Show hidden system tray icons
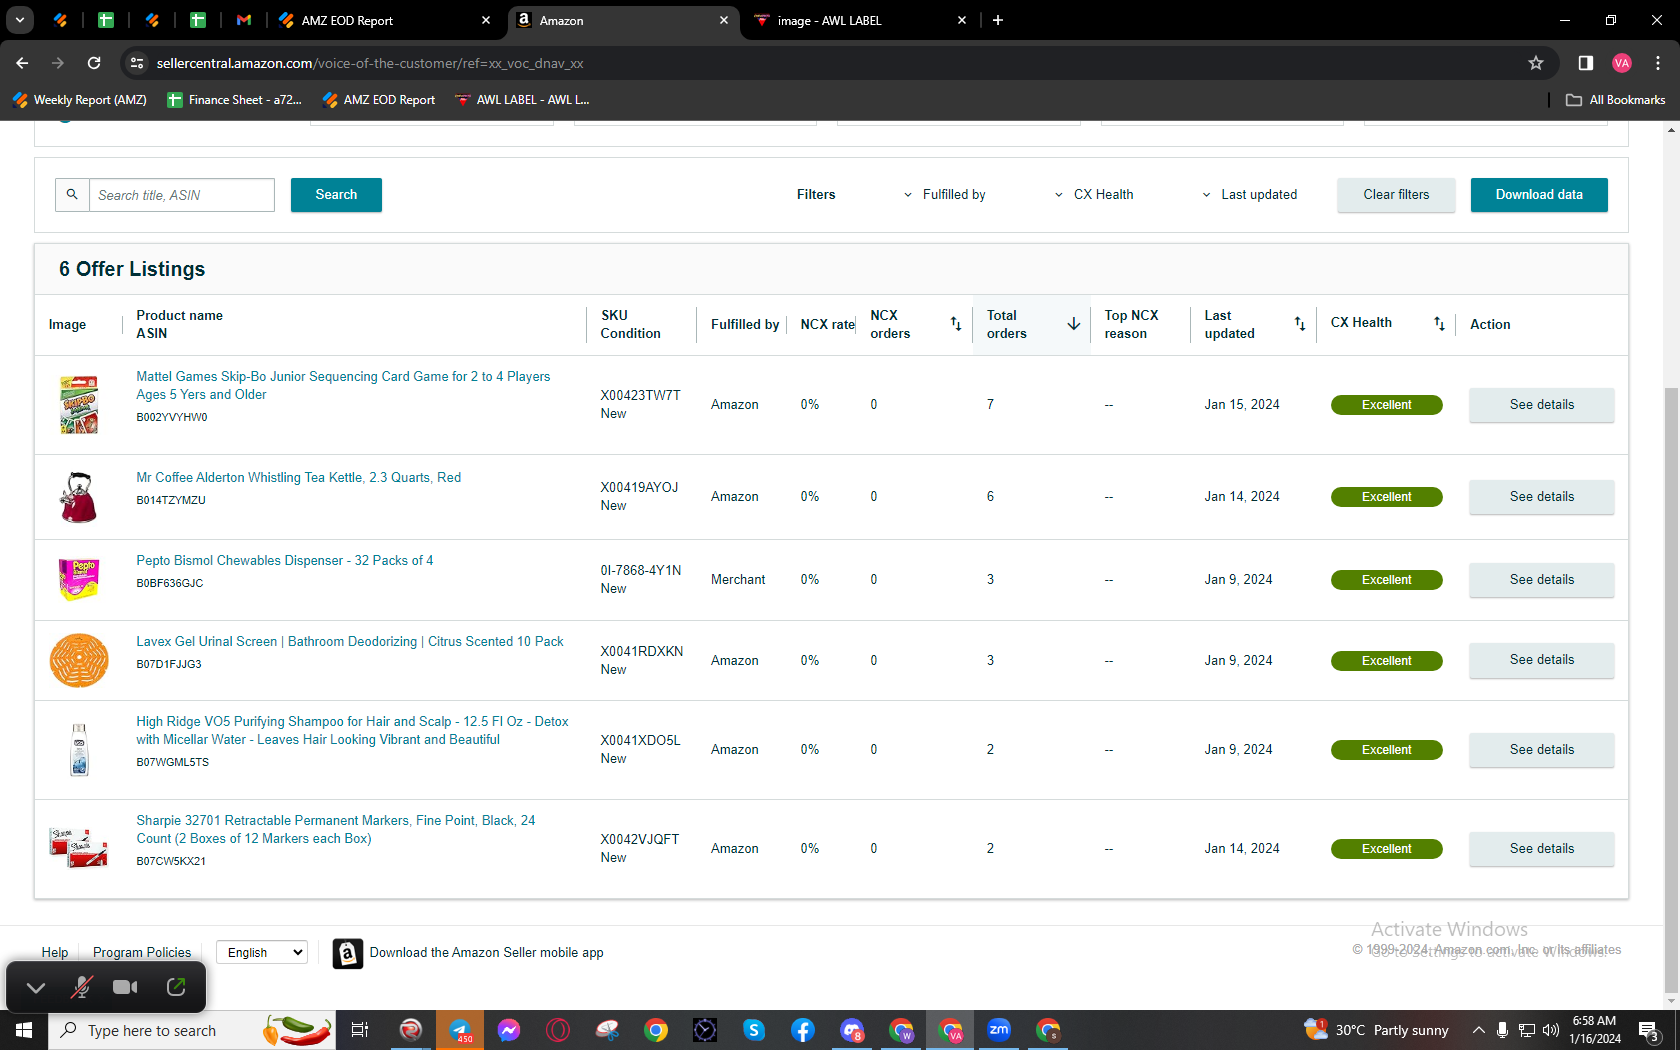Screen dimensions: 1680x1050 click(x=1478, y=1030)
